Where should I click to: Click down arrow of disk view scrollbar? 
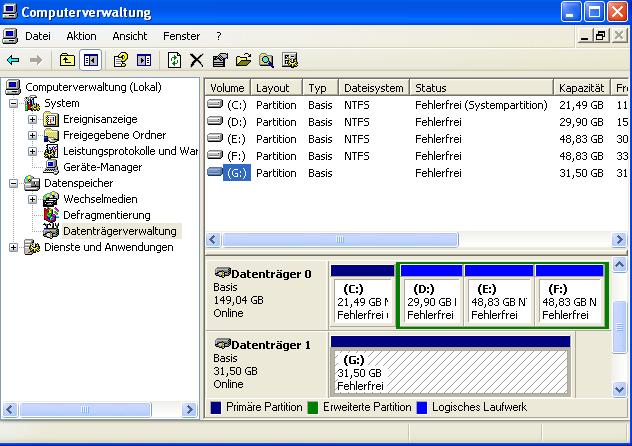coord(620,390)
